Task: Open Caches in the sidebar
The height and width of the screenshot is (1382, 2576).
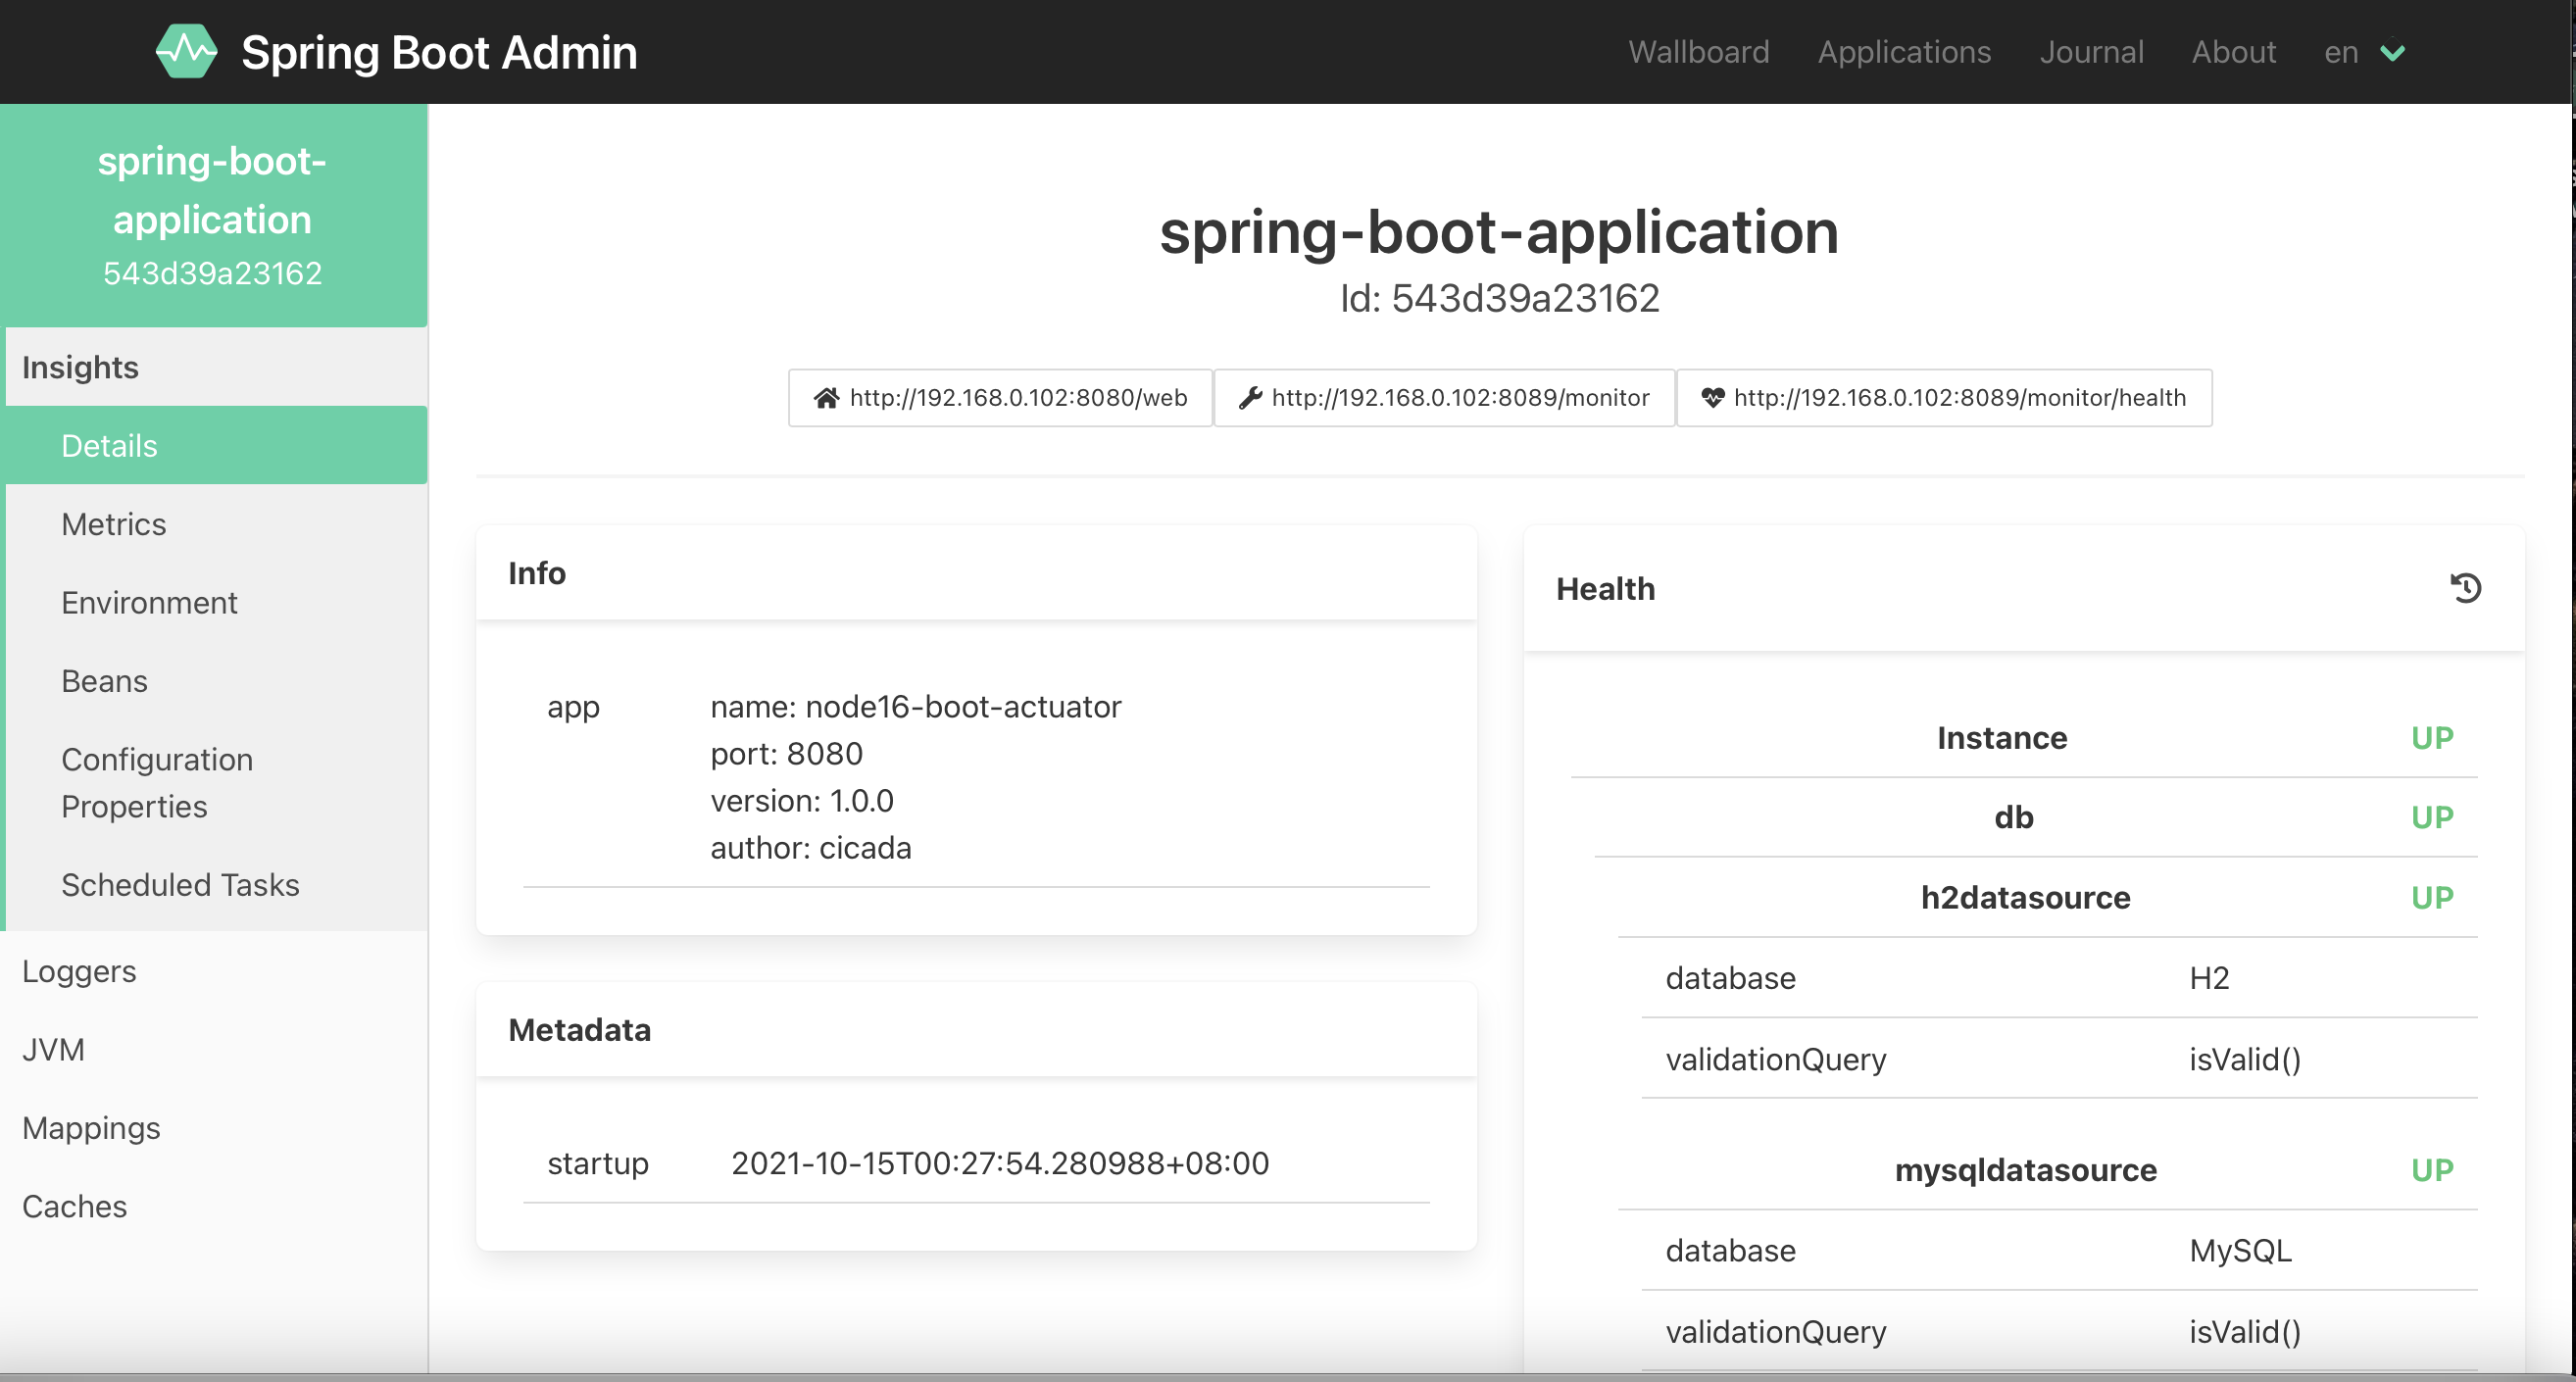Action: coord(214,1207)
